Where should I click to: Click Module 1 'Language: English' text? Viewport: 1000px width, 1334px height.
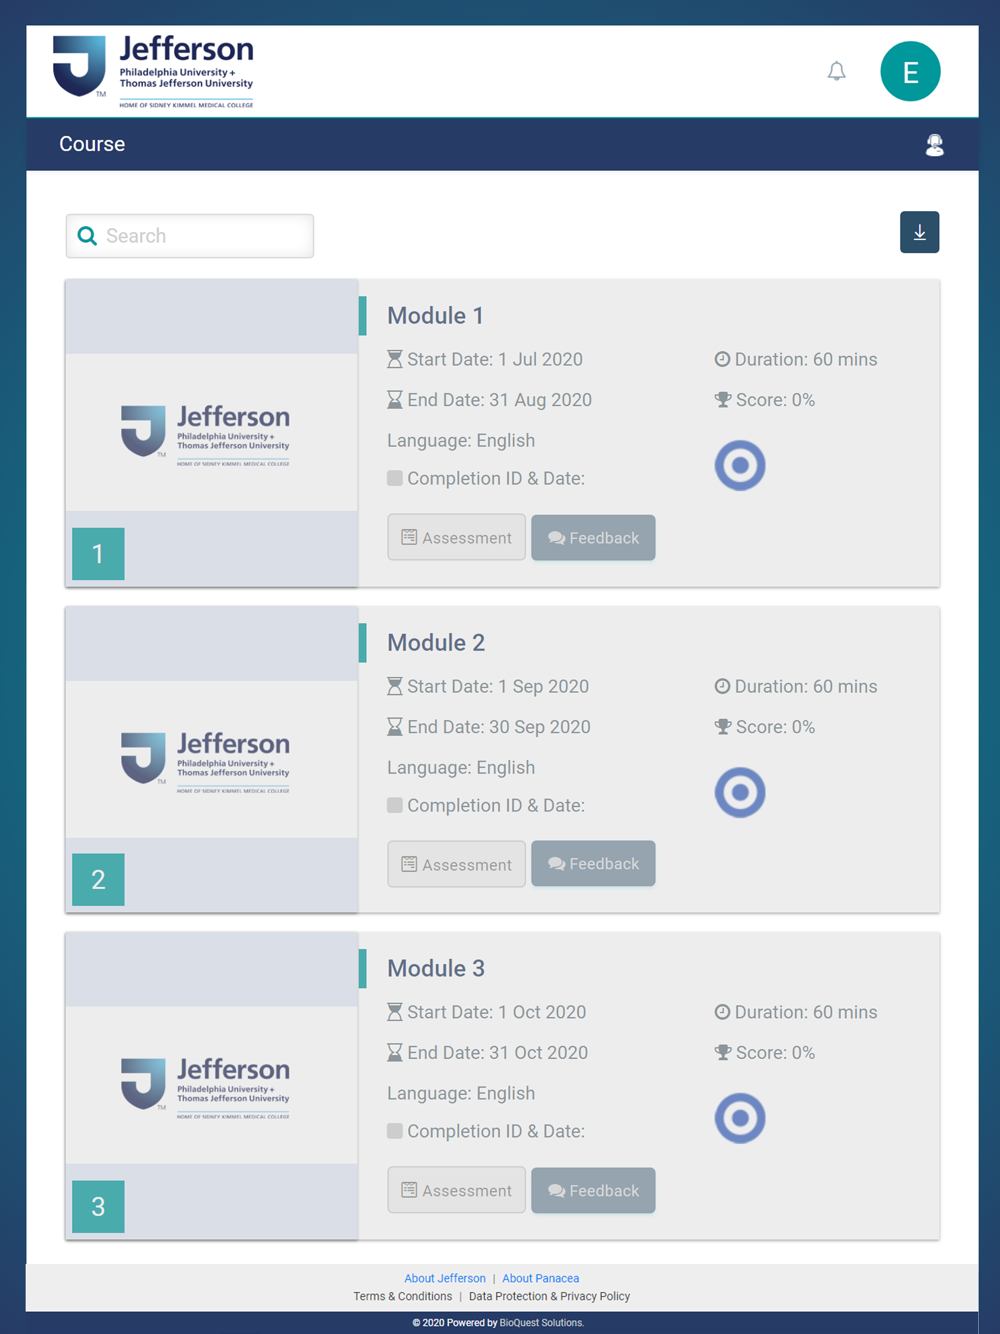pyautogui.click(x=461, y=441)
